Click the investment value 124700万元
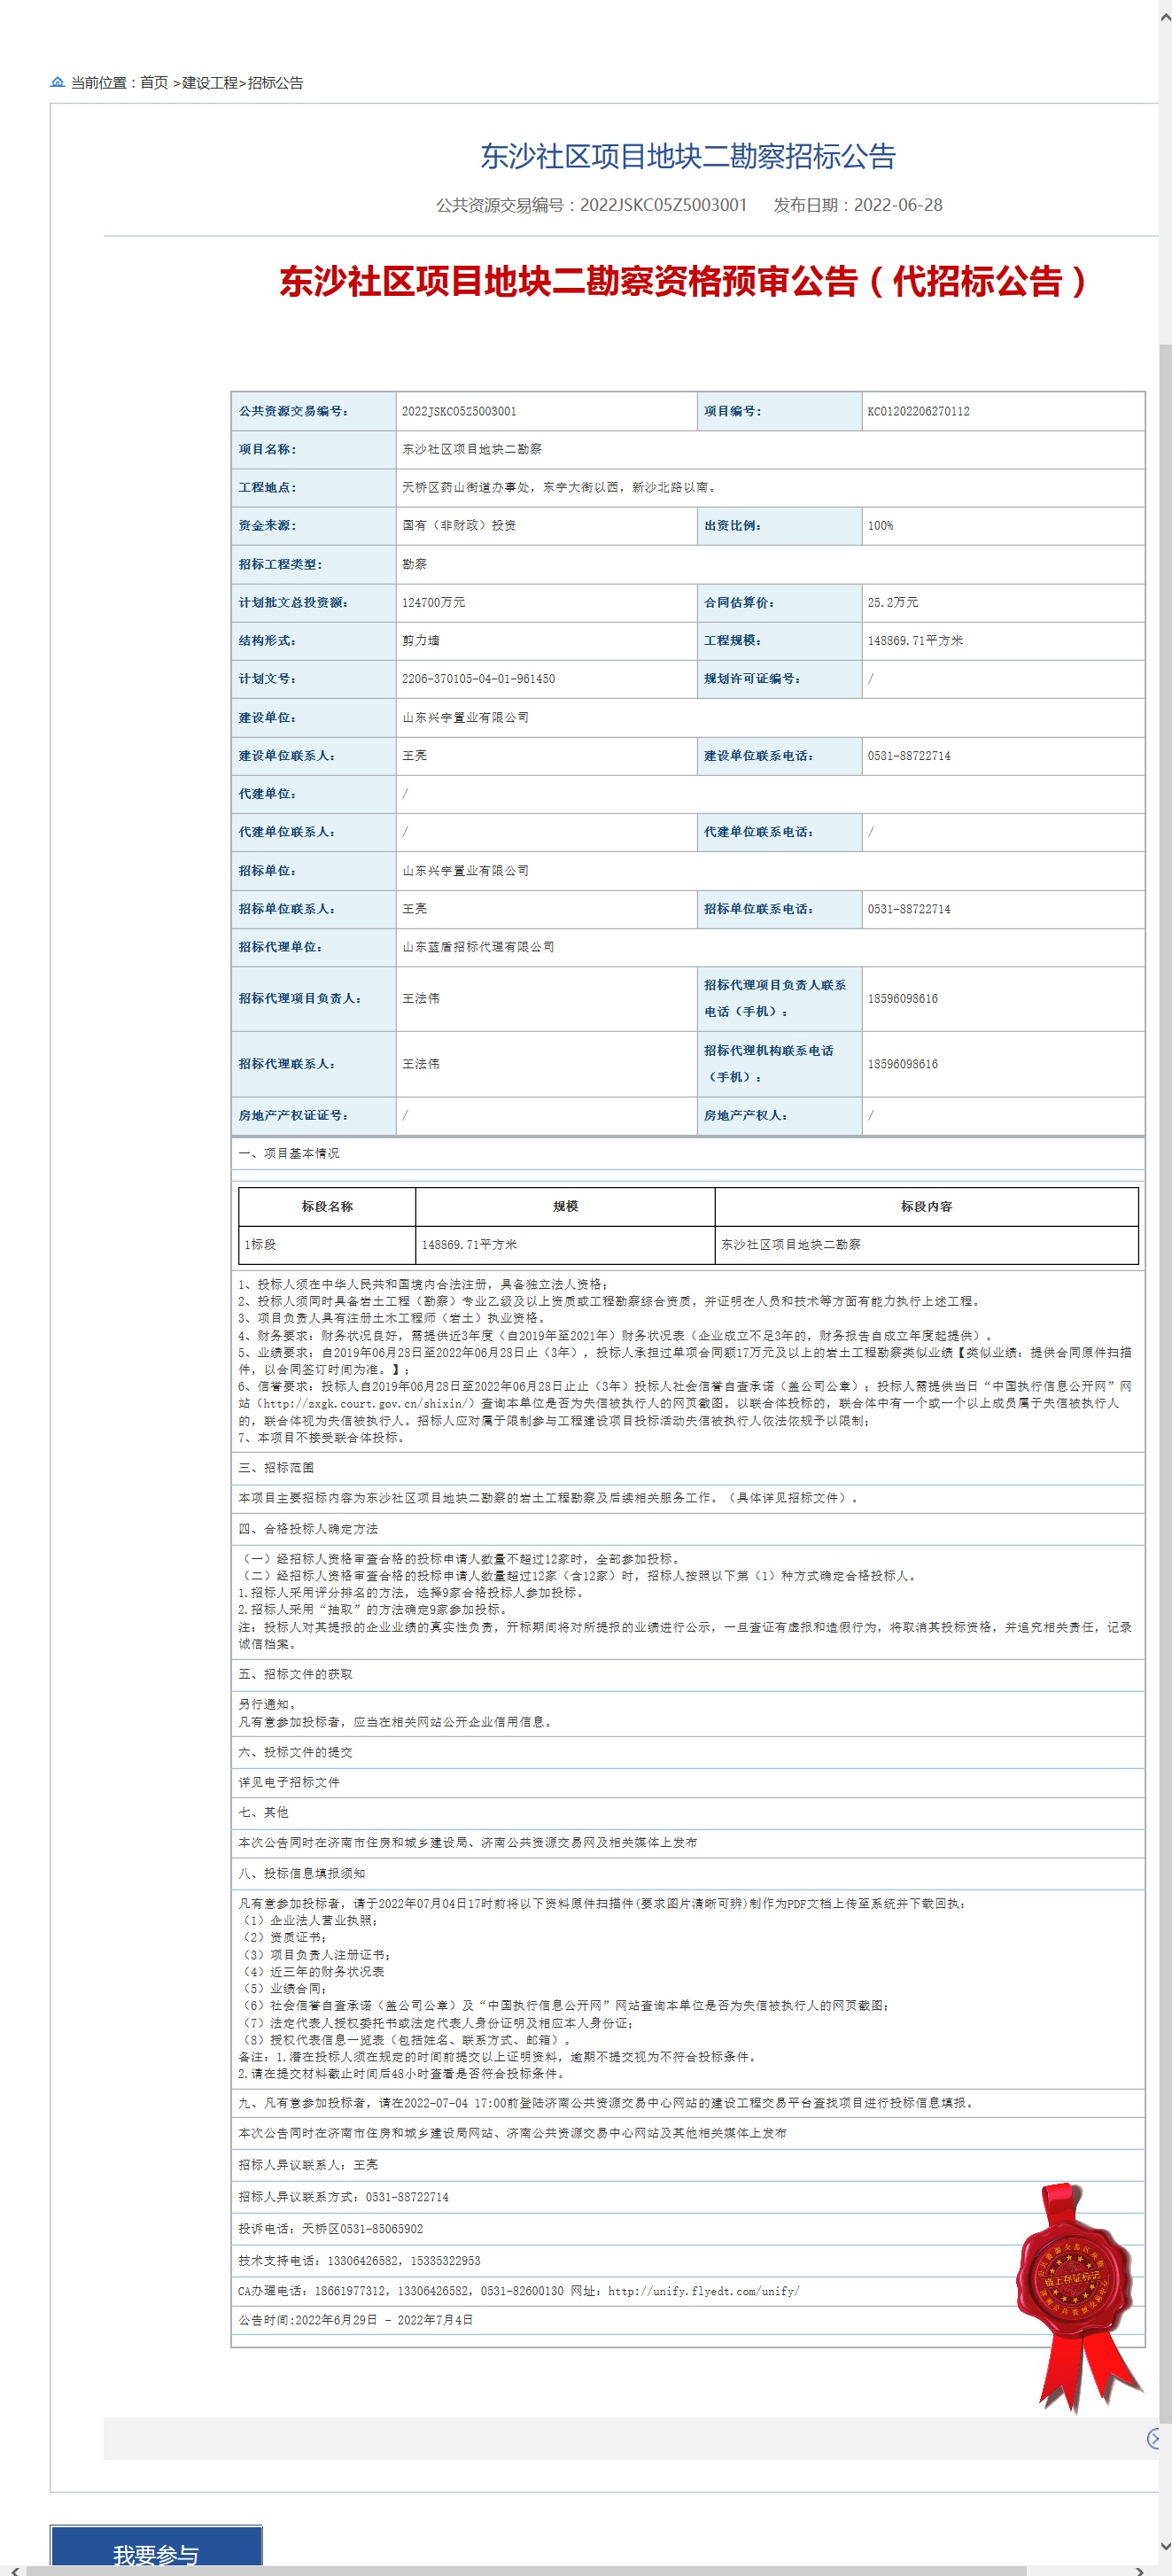The image size is (1172, 2576). pos(433,603)
